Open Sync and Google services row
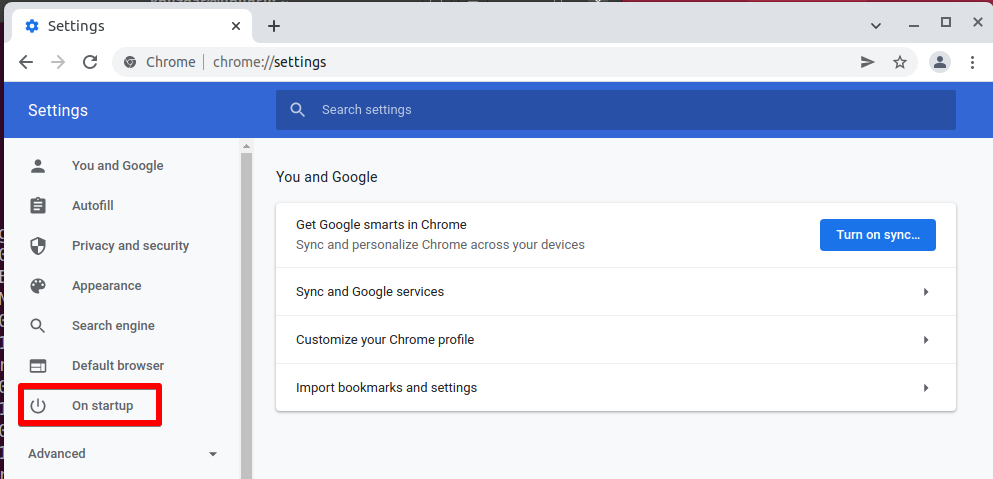Screen dimensions: 993x479 point(616,292)
